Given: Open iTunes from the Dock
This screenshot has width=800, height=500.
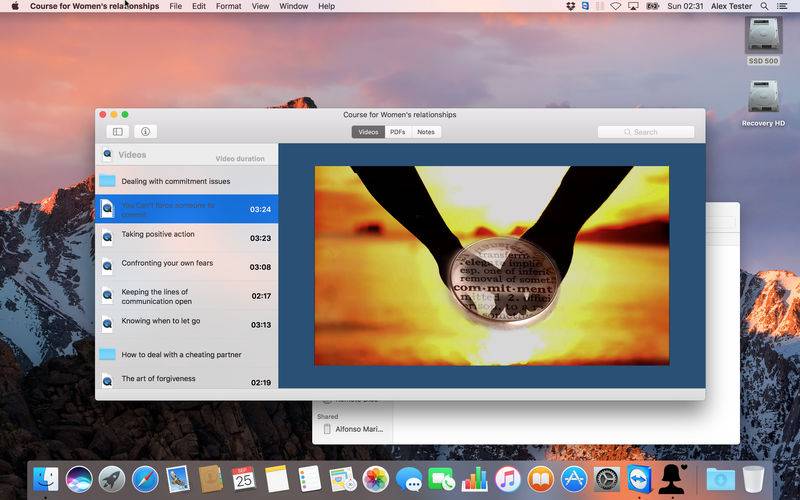Looking at the screenshot, I should tap(508, 480).
